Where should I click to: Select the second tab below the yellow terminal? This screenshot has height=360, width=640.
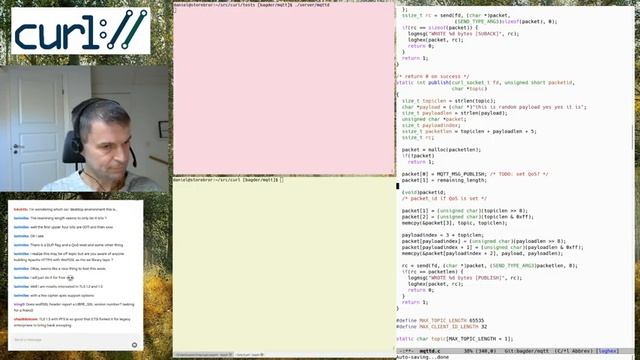pos(250,355)
